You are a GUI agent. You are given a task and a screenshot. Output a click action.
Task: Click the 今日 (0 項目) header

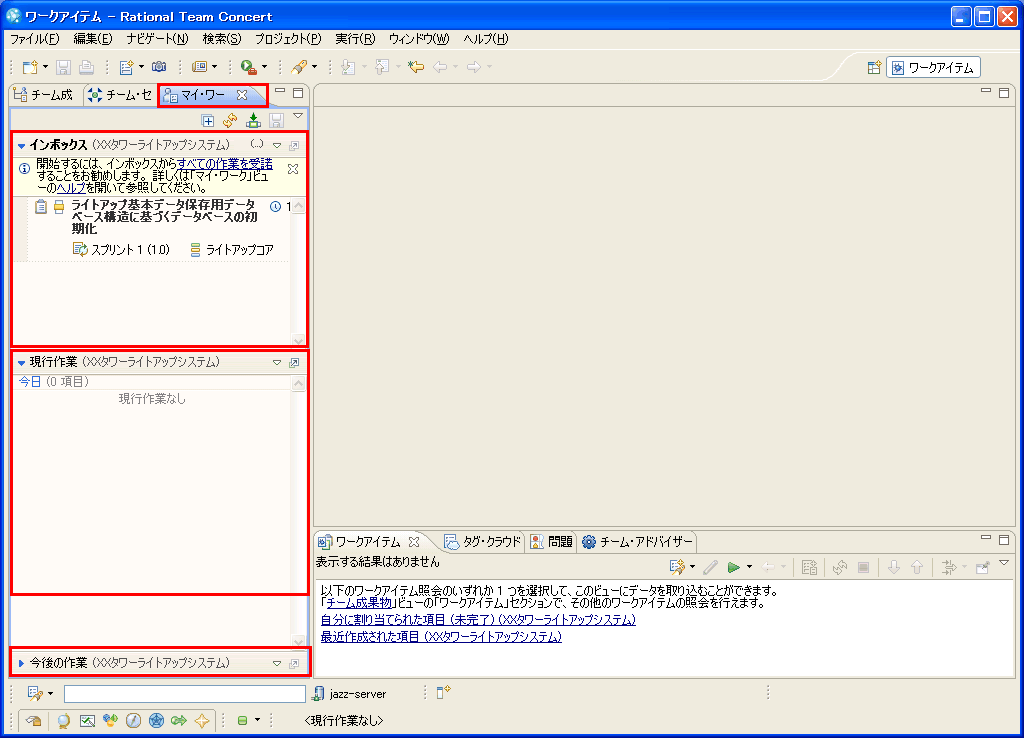pyautogui.click(x=54, y=381)
